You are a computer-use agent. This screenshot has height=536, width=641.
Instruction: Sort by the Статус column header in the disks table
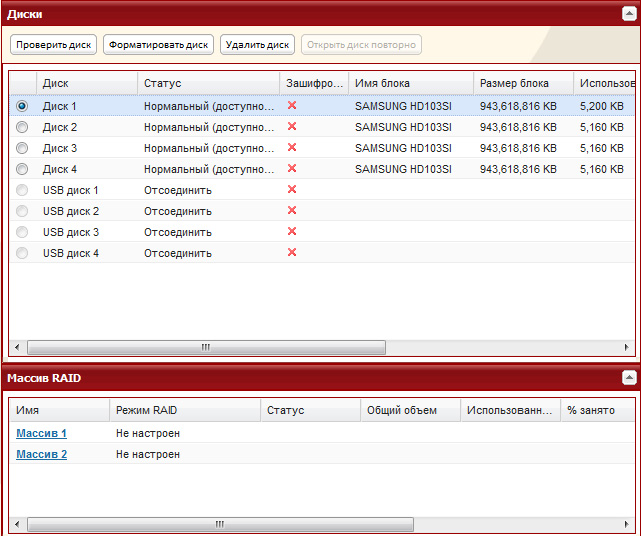208,83
